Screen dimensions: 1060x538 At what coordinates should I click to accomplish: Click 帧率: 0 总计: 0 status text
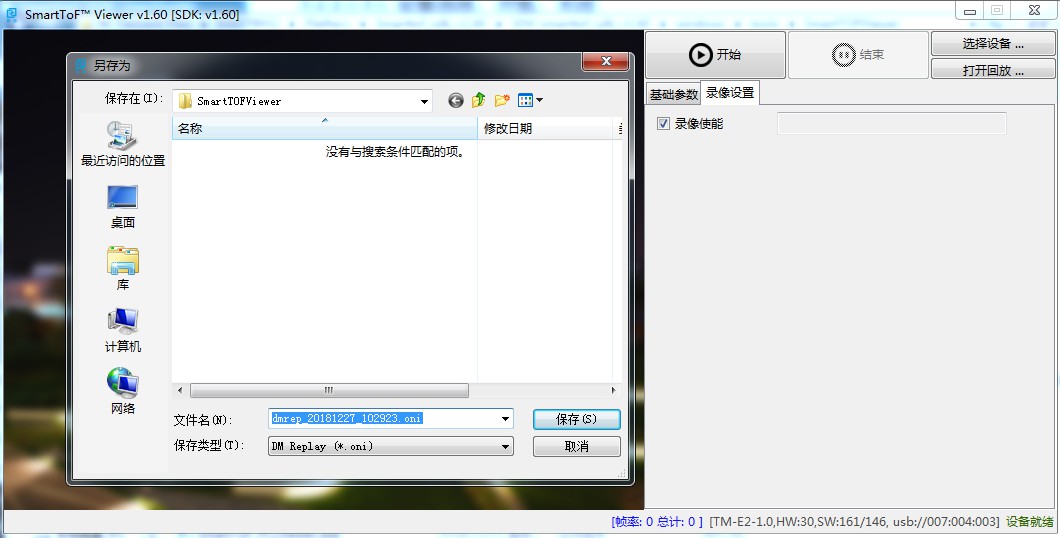[657, 522]
